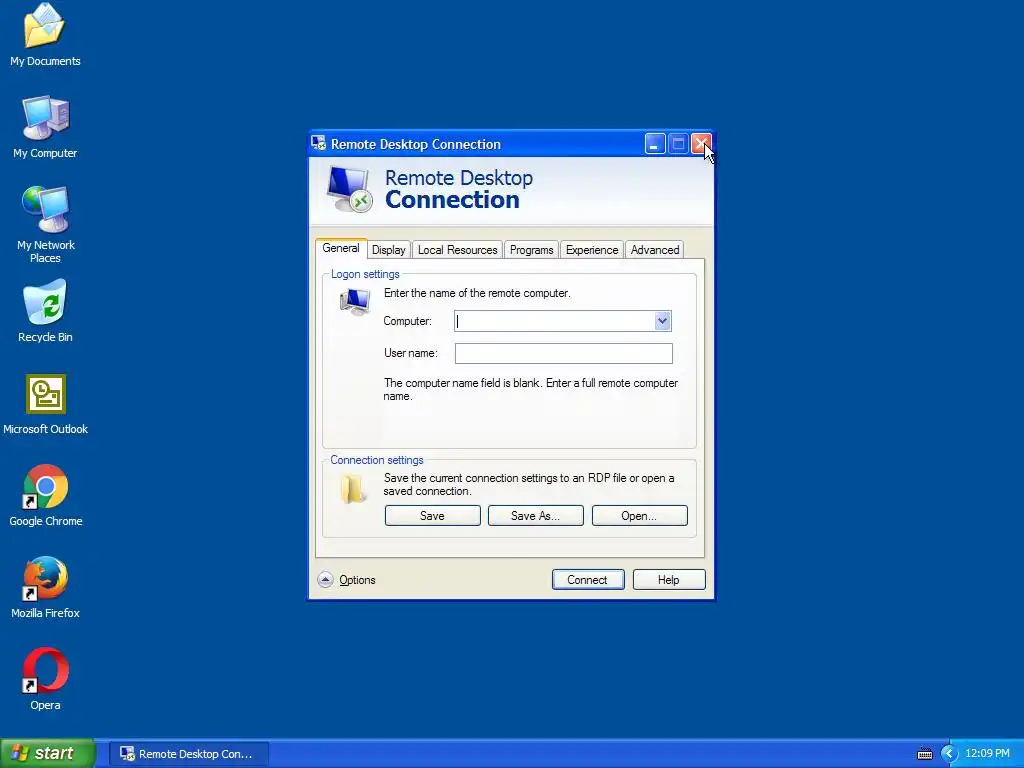Switch to the Experience tab
This screenshot has height=768, width=1024.
592,249
